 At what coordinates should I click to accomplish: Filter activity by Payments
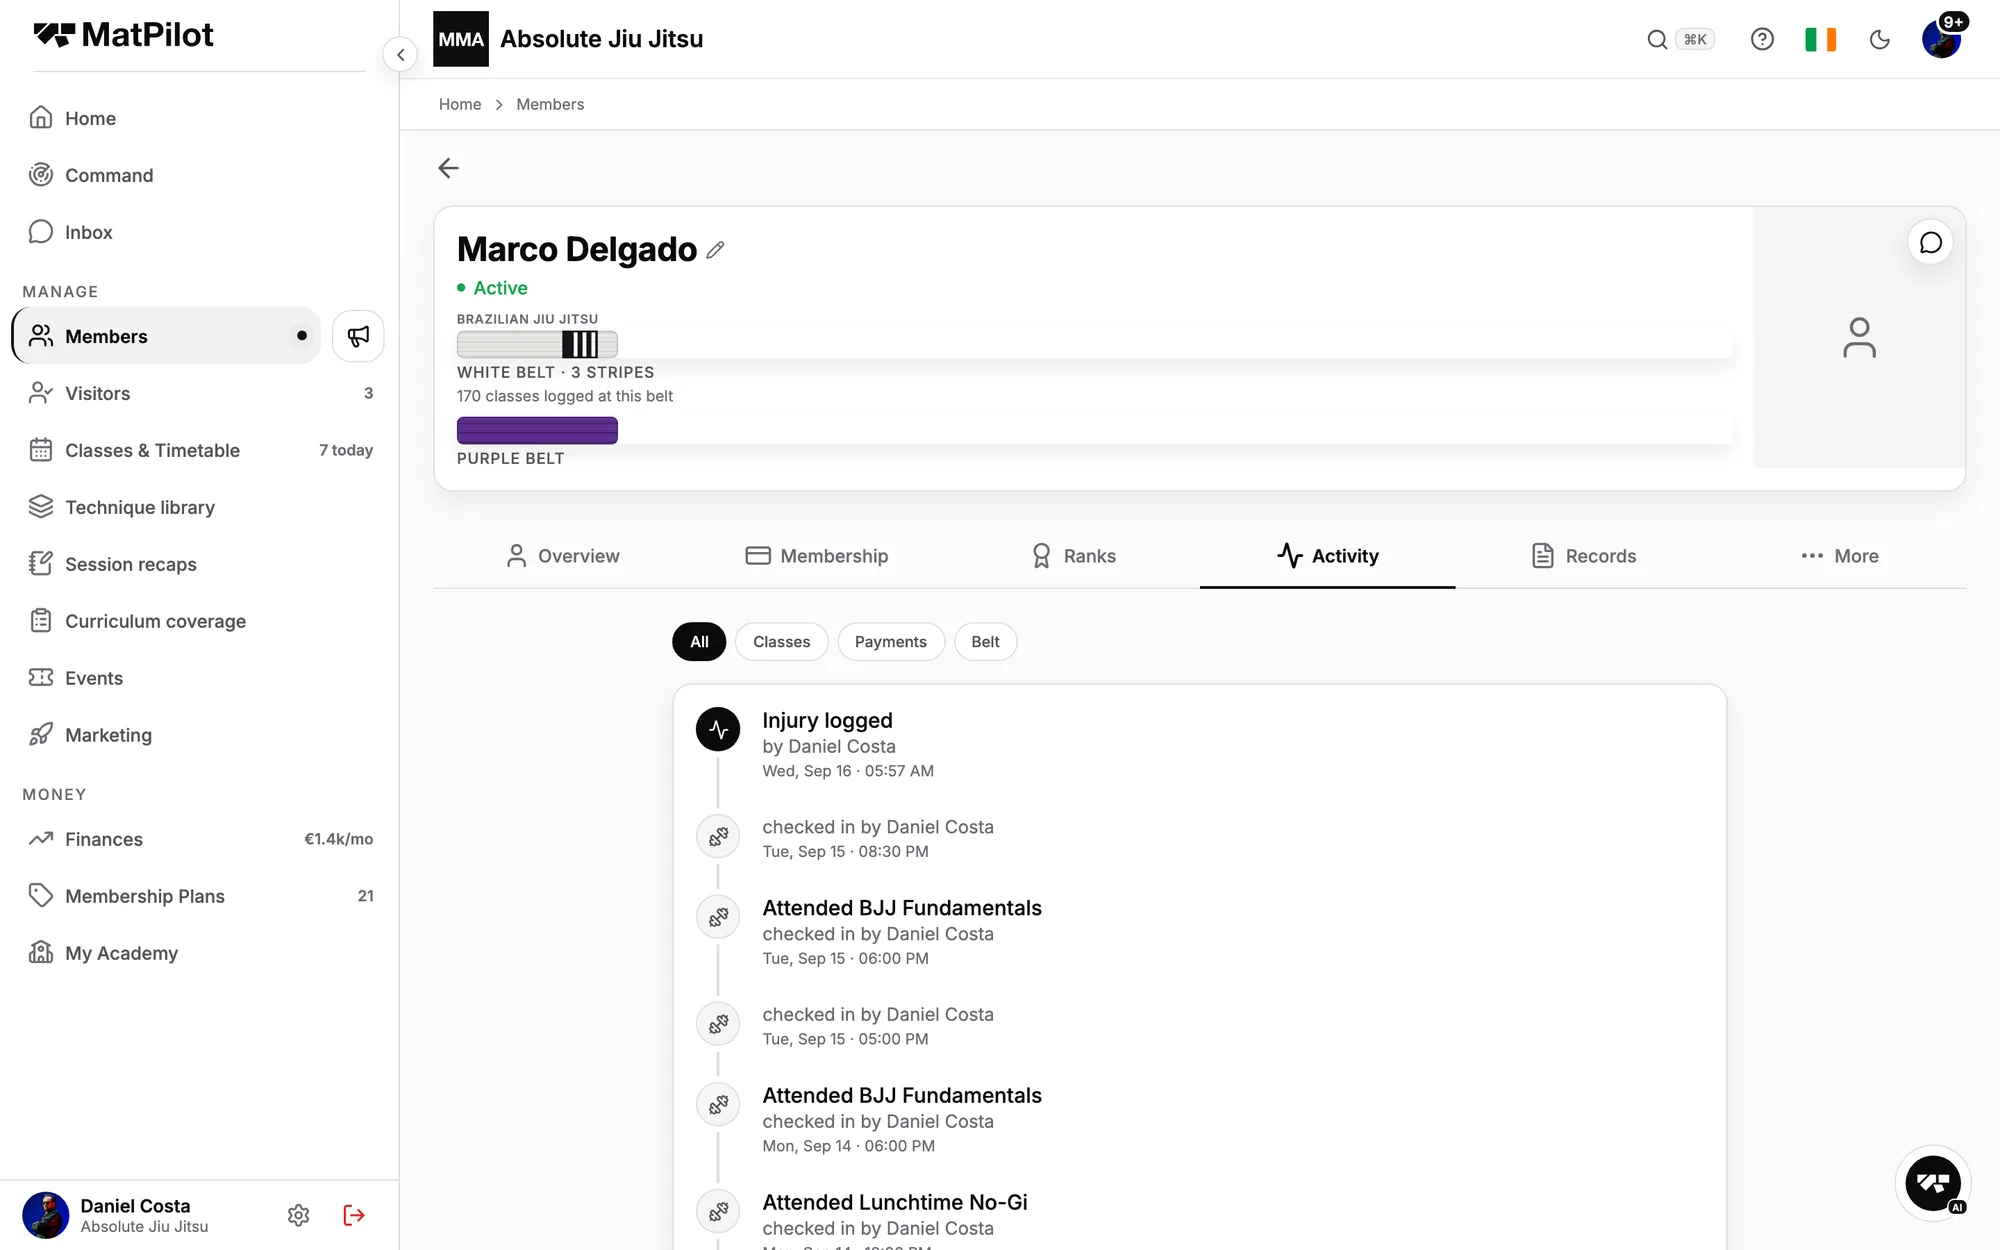tap(890, 642)
